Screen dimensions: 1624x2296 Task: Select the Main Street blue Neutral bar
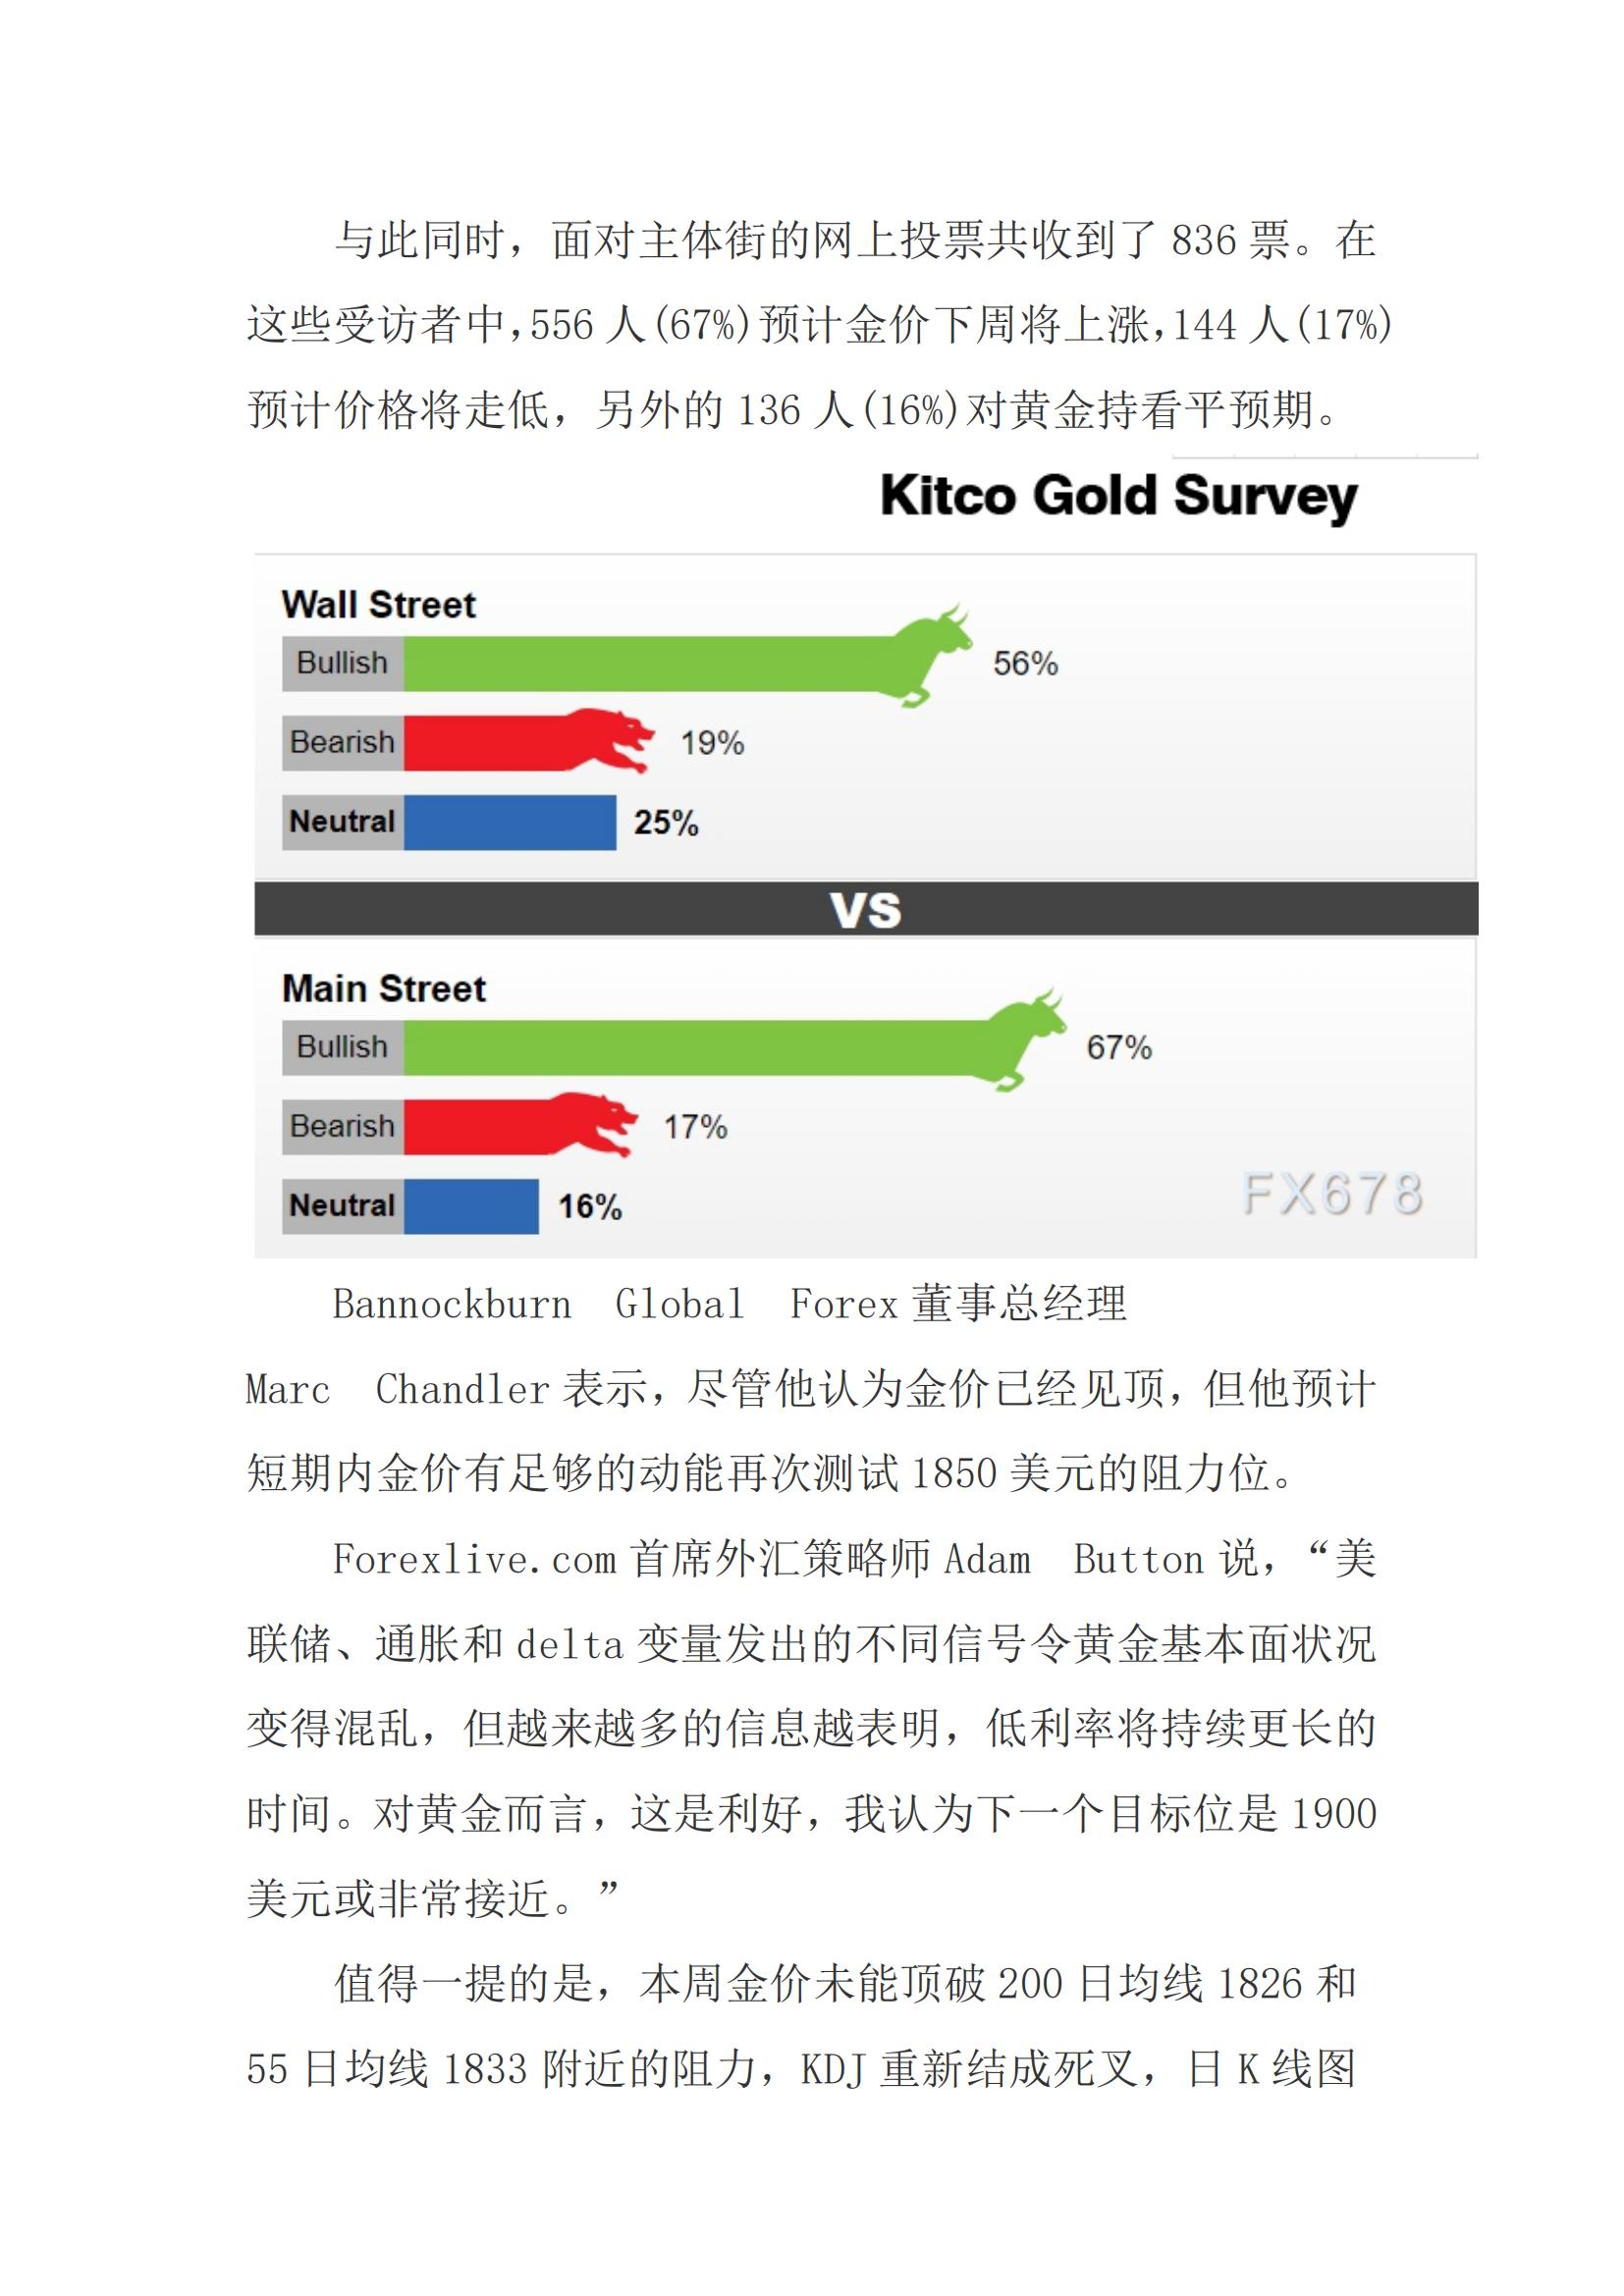[471, 1206]
